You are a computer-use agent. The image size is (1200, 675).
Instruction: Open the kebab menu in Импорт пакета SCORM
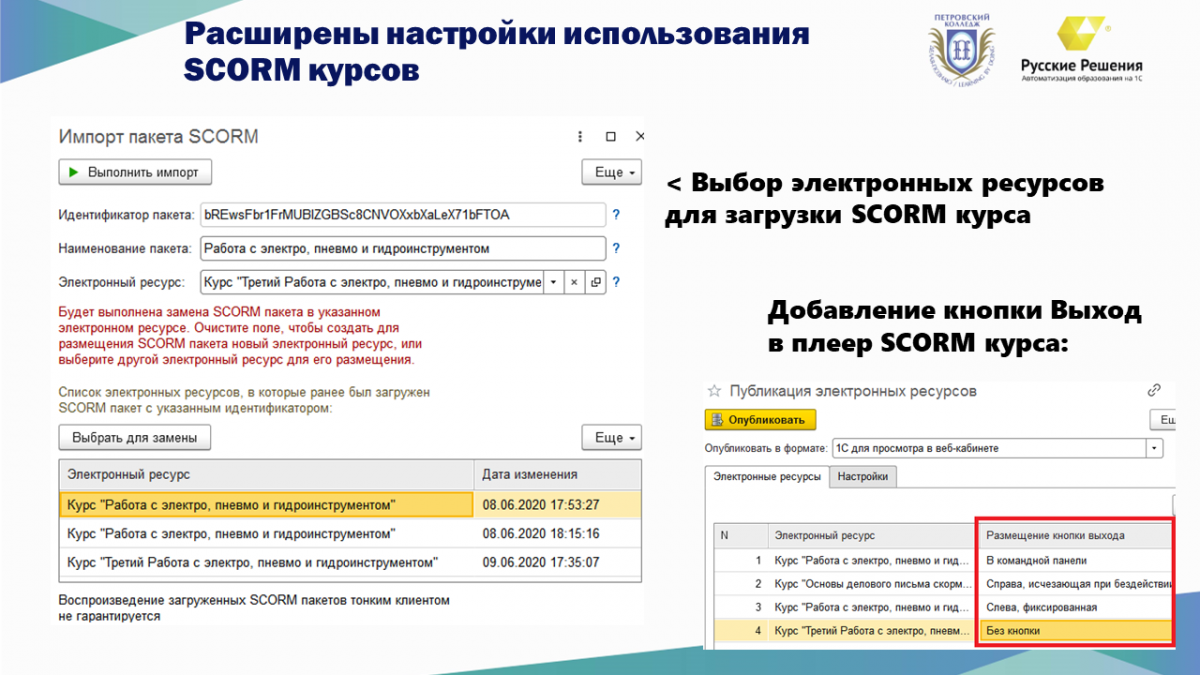tap(580, 137)
